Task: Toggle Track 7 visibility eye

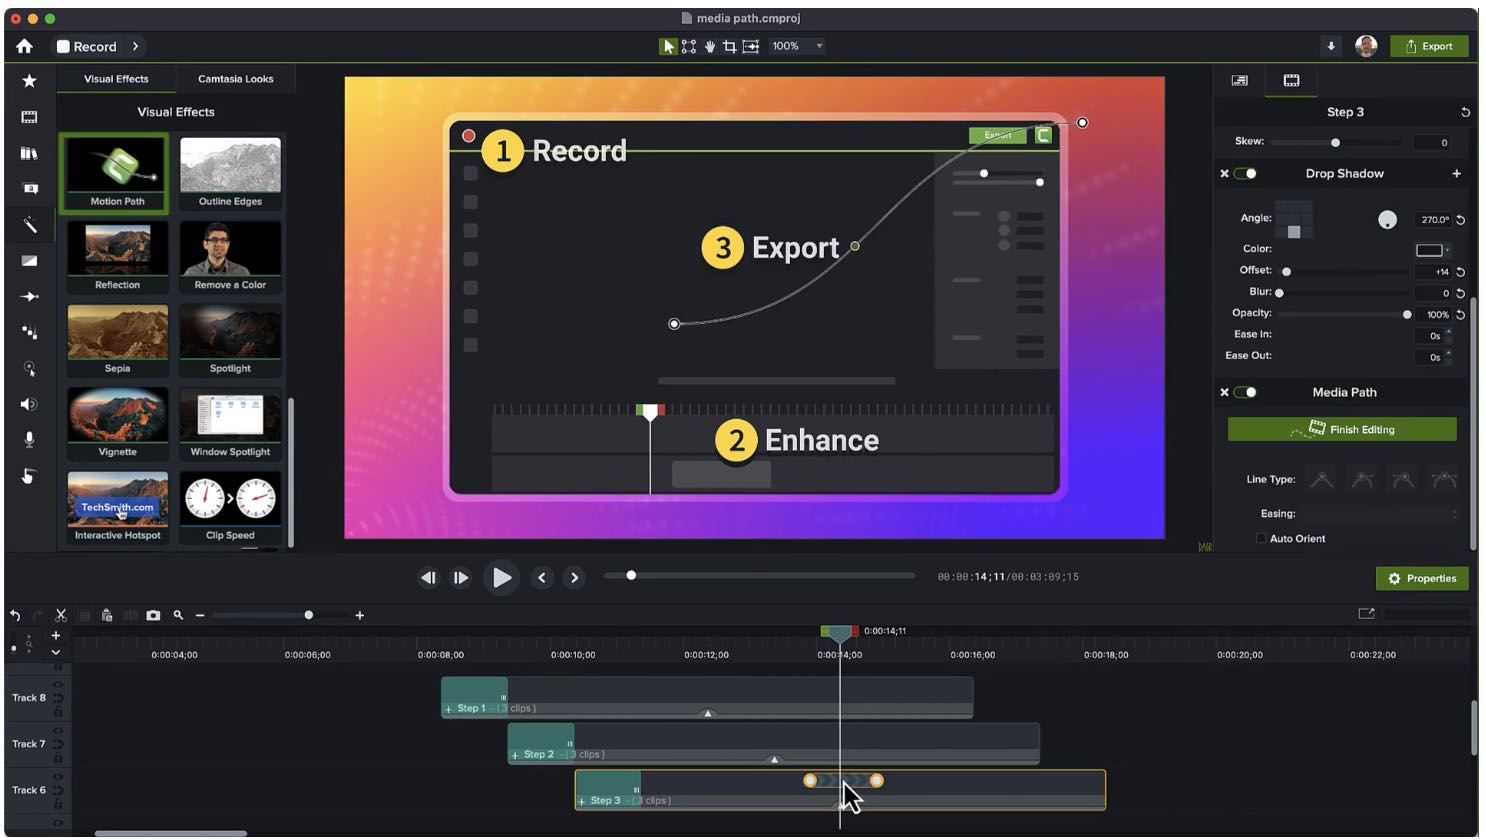Action: point(58,731)
